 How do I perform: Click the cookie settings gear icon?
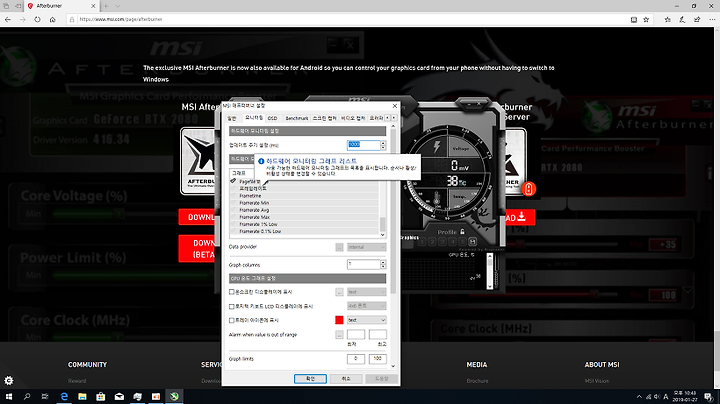(x=9, y=380)
